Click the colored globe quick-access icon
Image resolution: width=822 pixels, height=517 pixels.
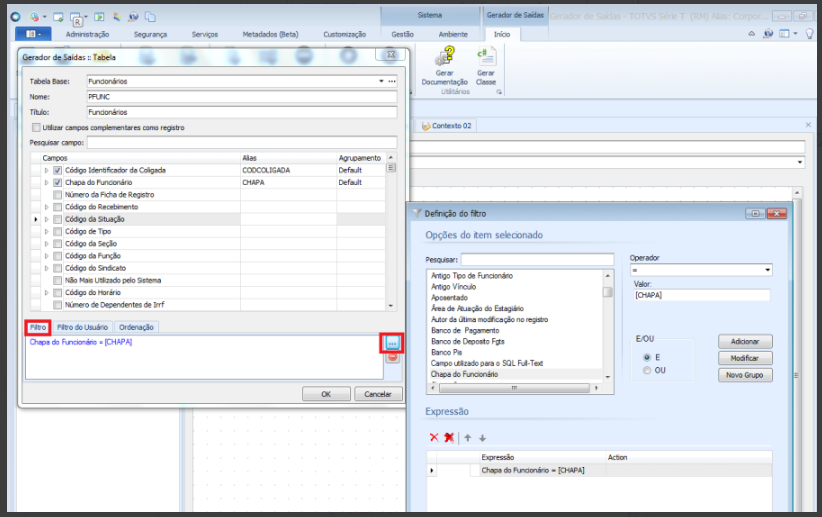pyautogui.click(x=34, y=17)
